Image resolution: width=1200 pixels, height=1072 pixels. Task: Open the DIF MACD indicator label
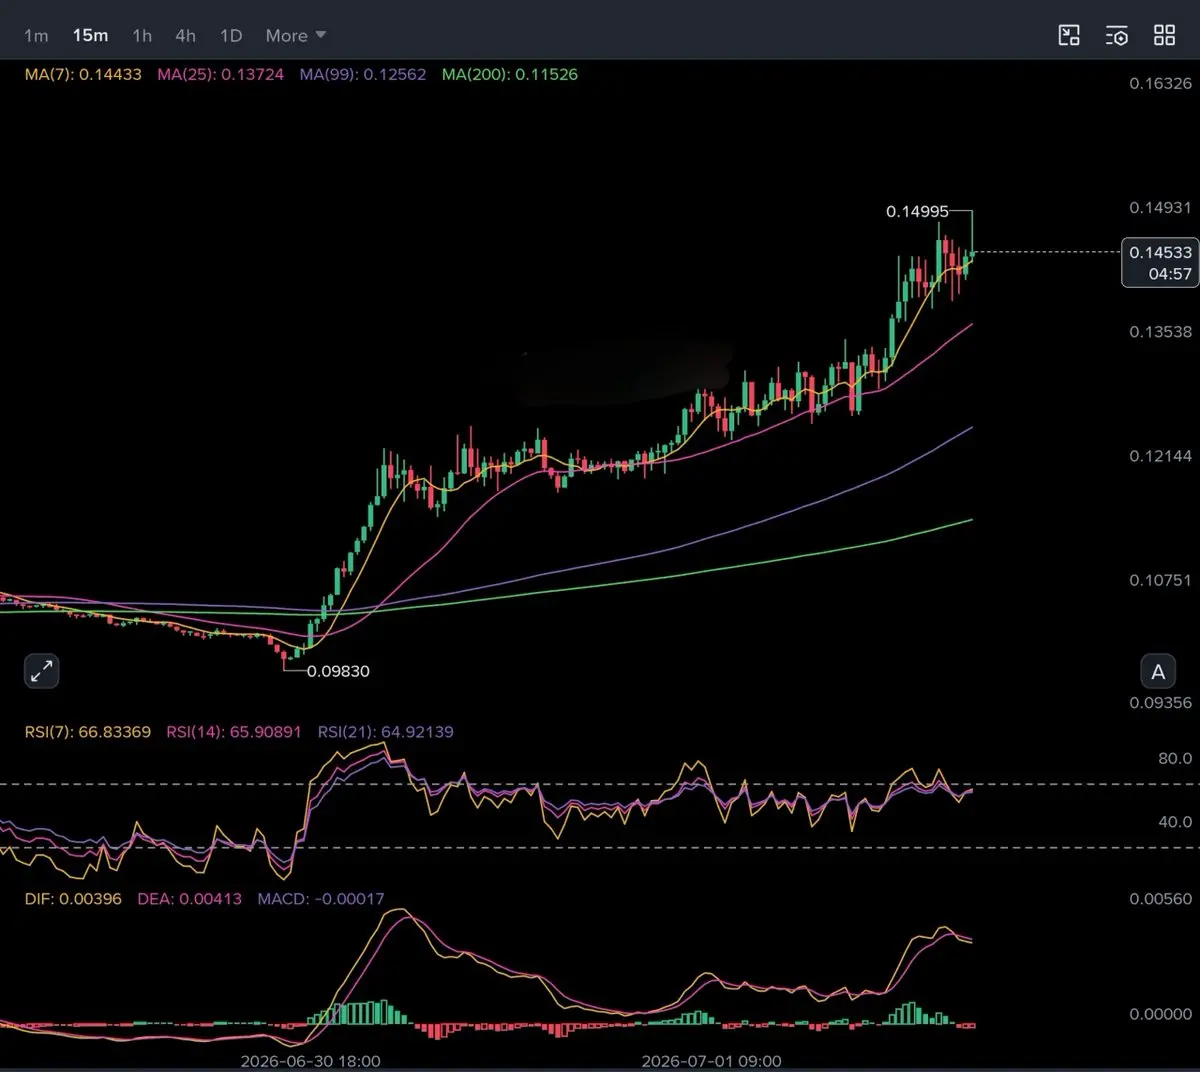point(73,899)
